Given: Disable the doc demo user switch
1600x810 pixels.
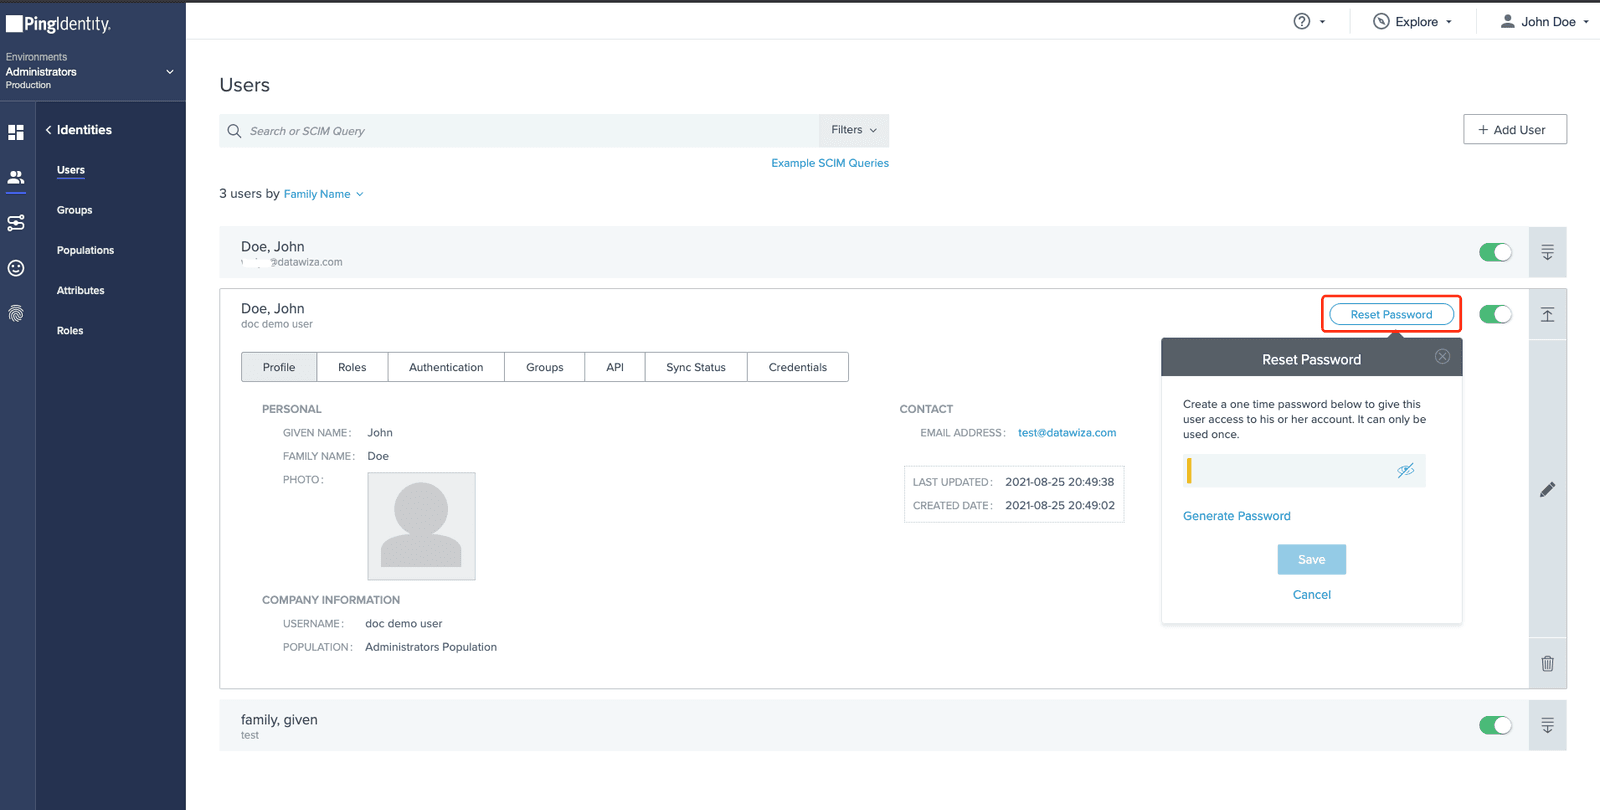Looking at the screenshot, I should [1495, 314].
